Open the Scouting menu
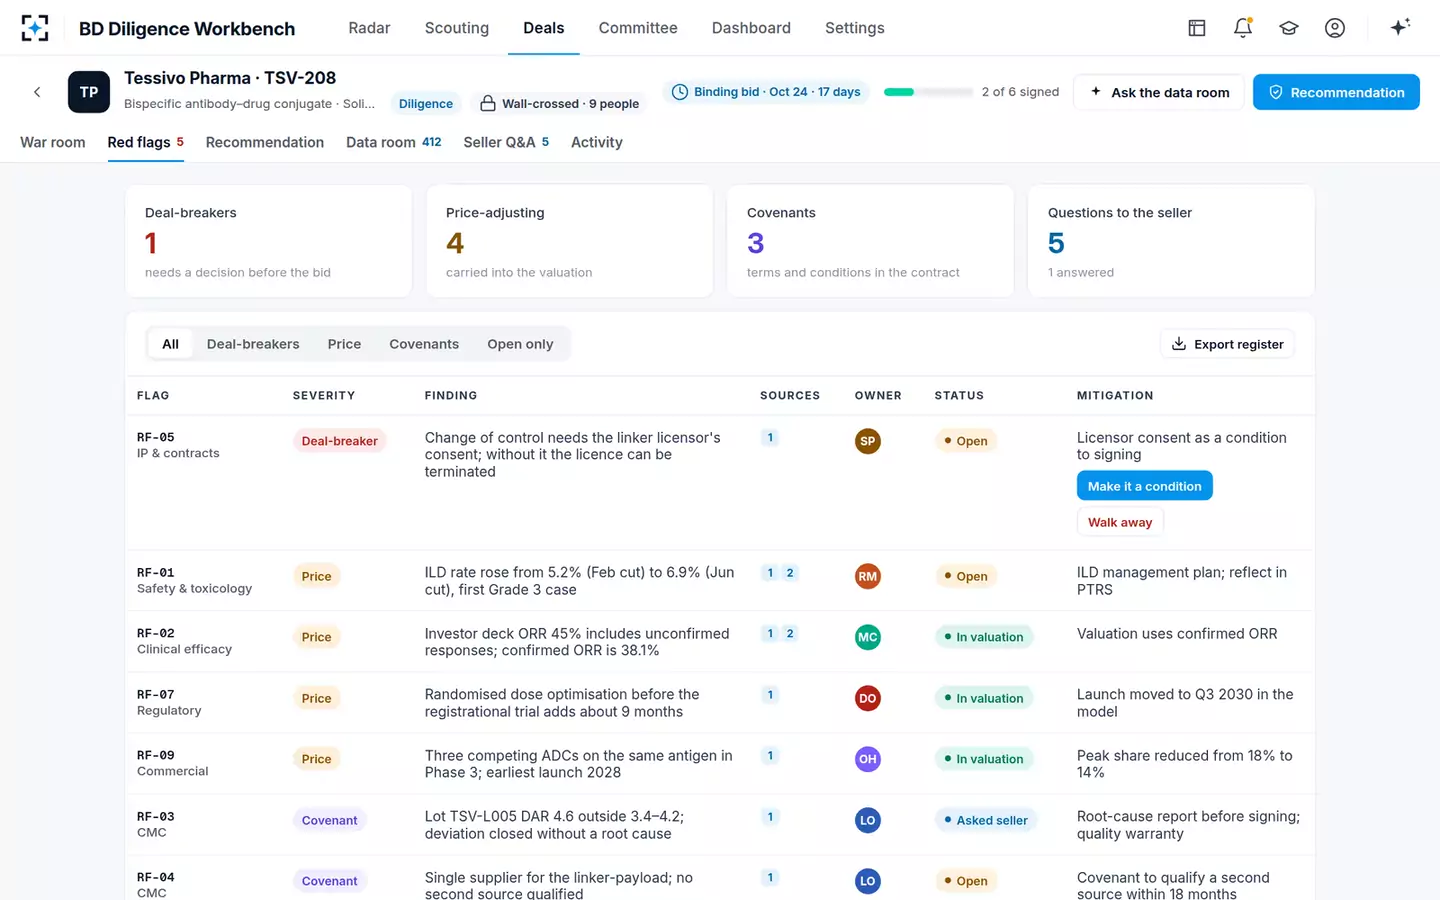Image resolution: width=1440 pixels, height=900 pixels. click(457, 28)
